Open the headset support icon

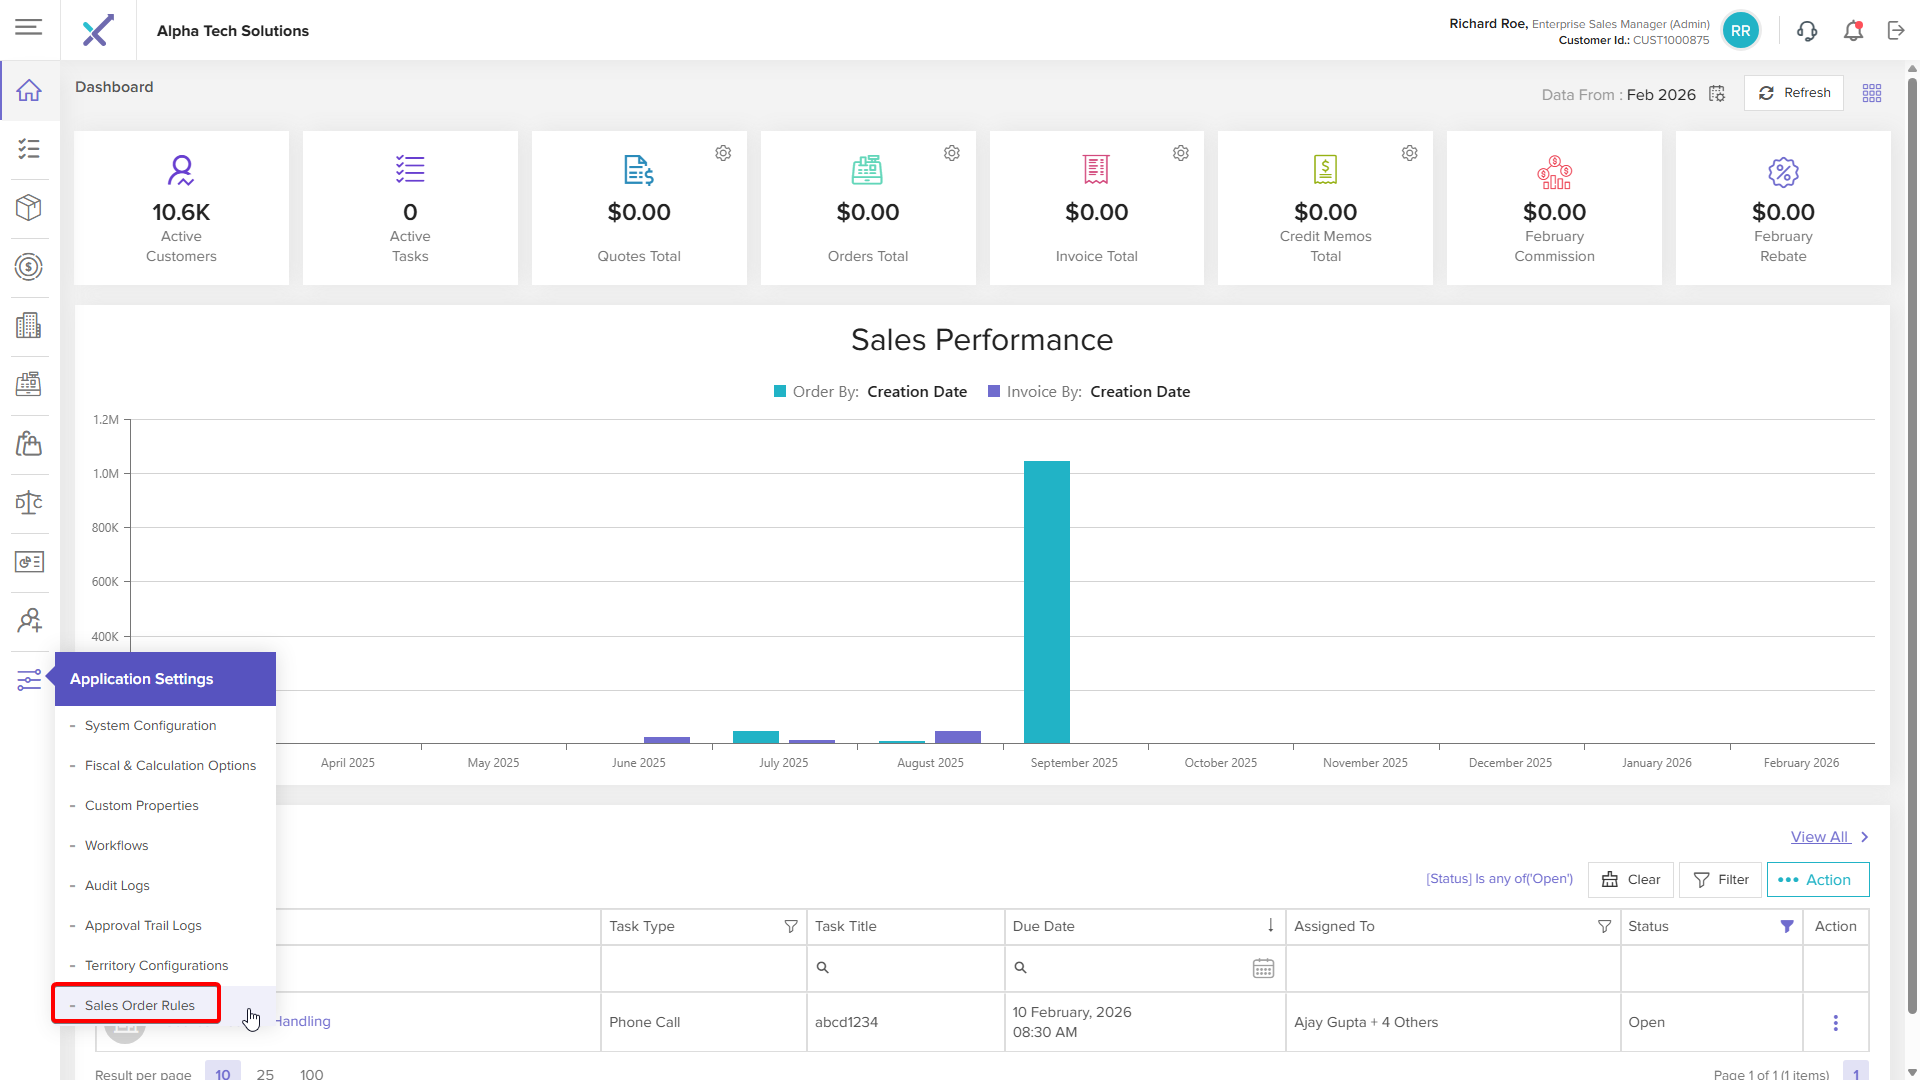tap(1807, 31)
